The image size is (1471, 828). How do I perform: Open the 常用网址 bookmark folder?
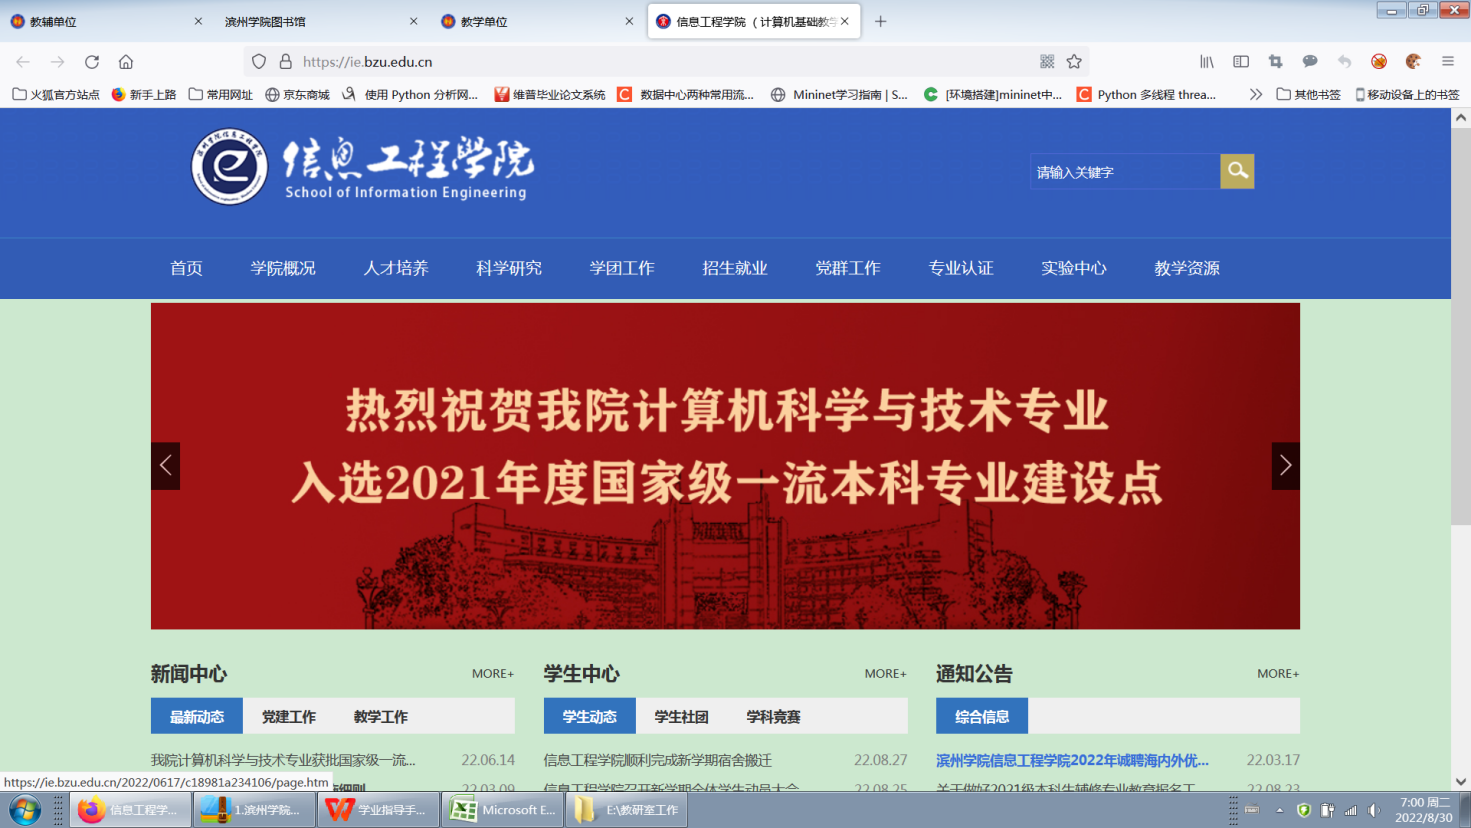coord(221,95)
